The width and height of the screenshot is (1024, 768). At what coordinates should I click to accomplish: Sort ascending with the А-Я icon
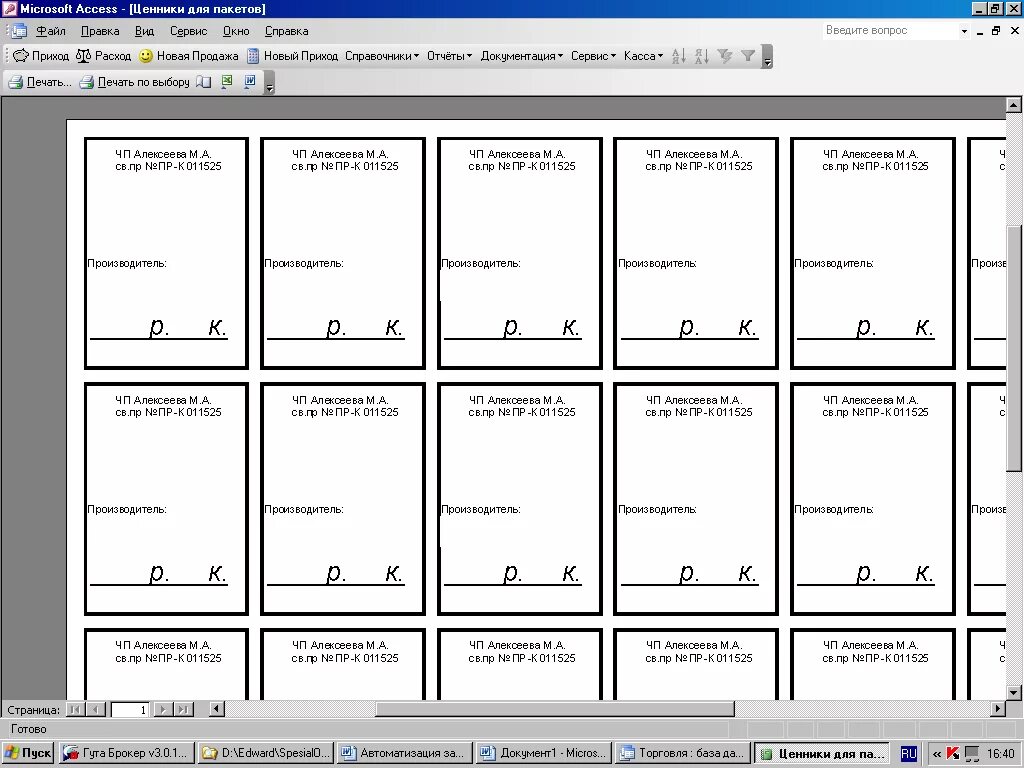click(x=679, y=56)
